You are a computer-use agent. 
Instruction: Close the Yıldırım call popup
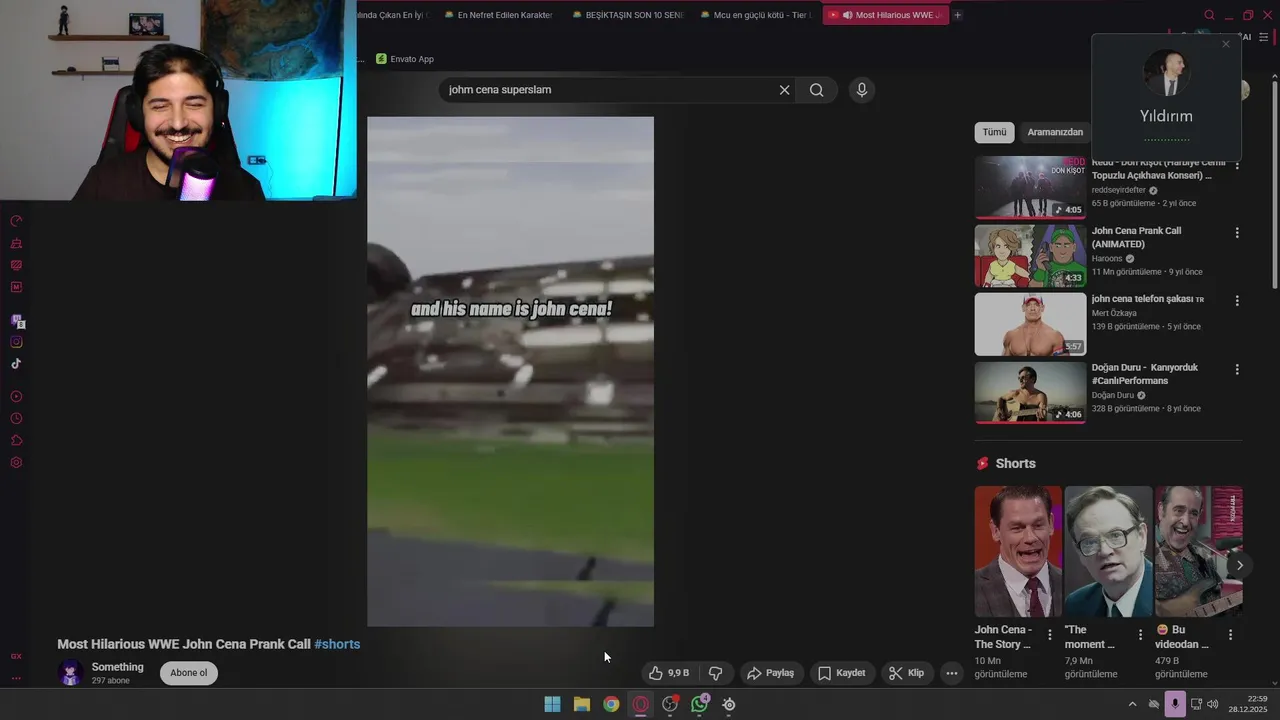1226,44
